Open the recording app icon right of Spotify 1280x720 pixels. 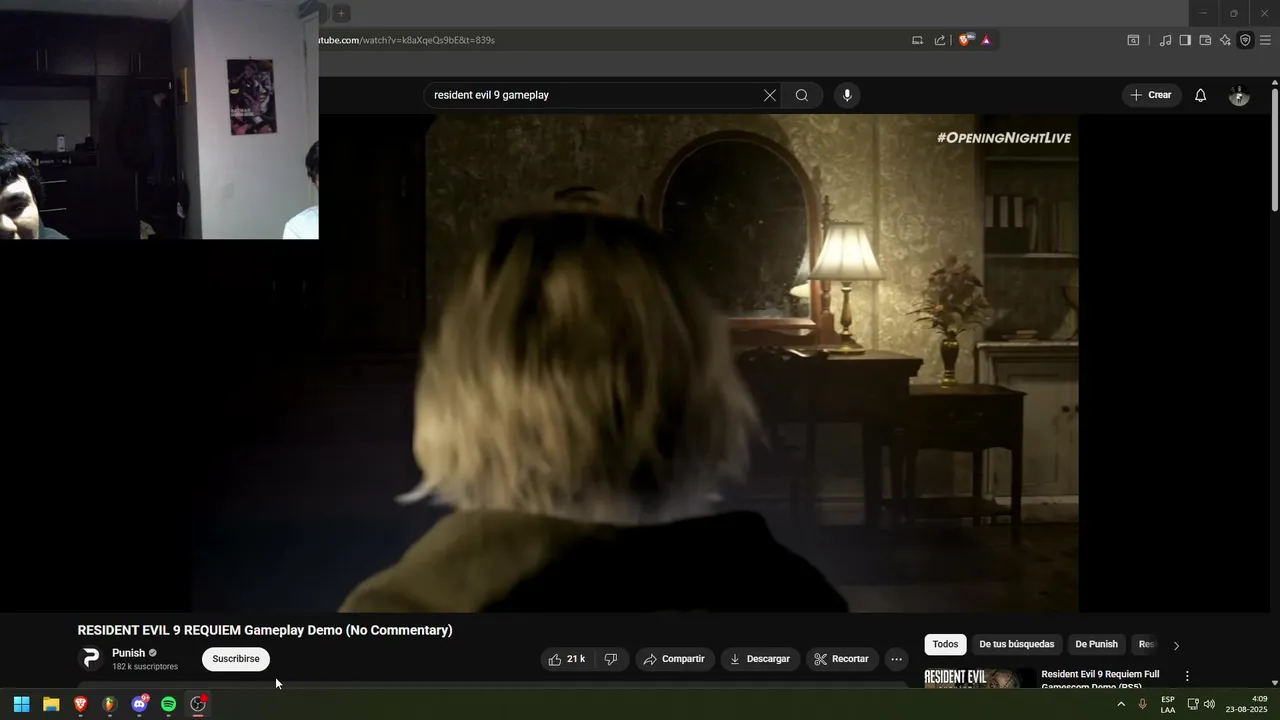198,704
